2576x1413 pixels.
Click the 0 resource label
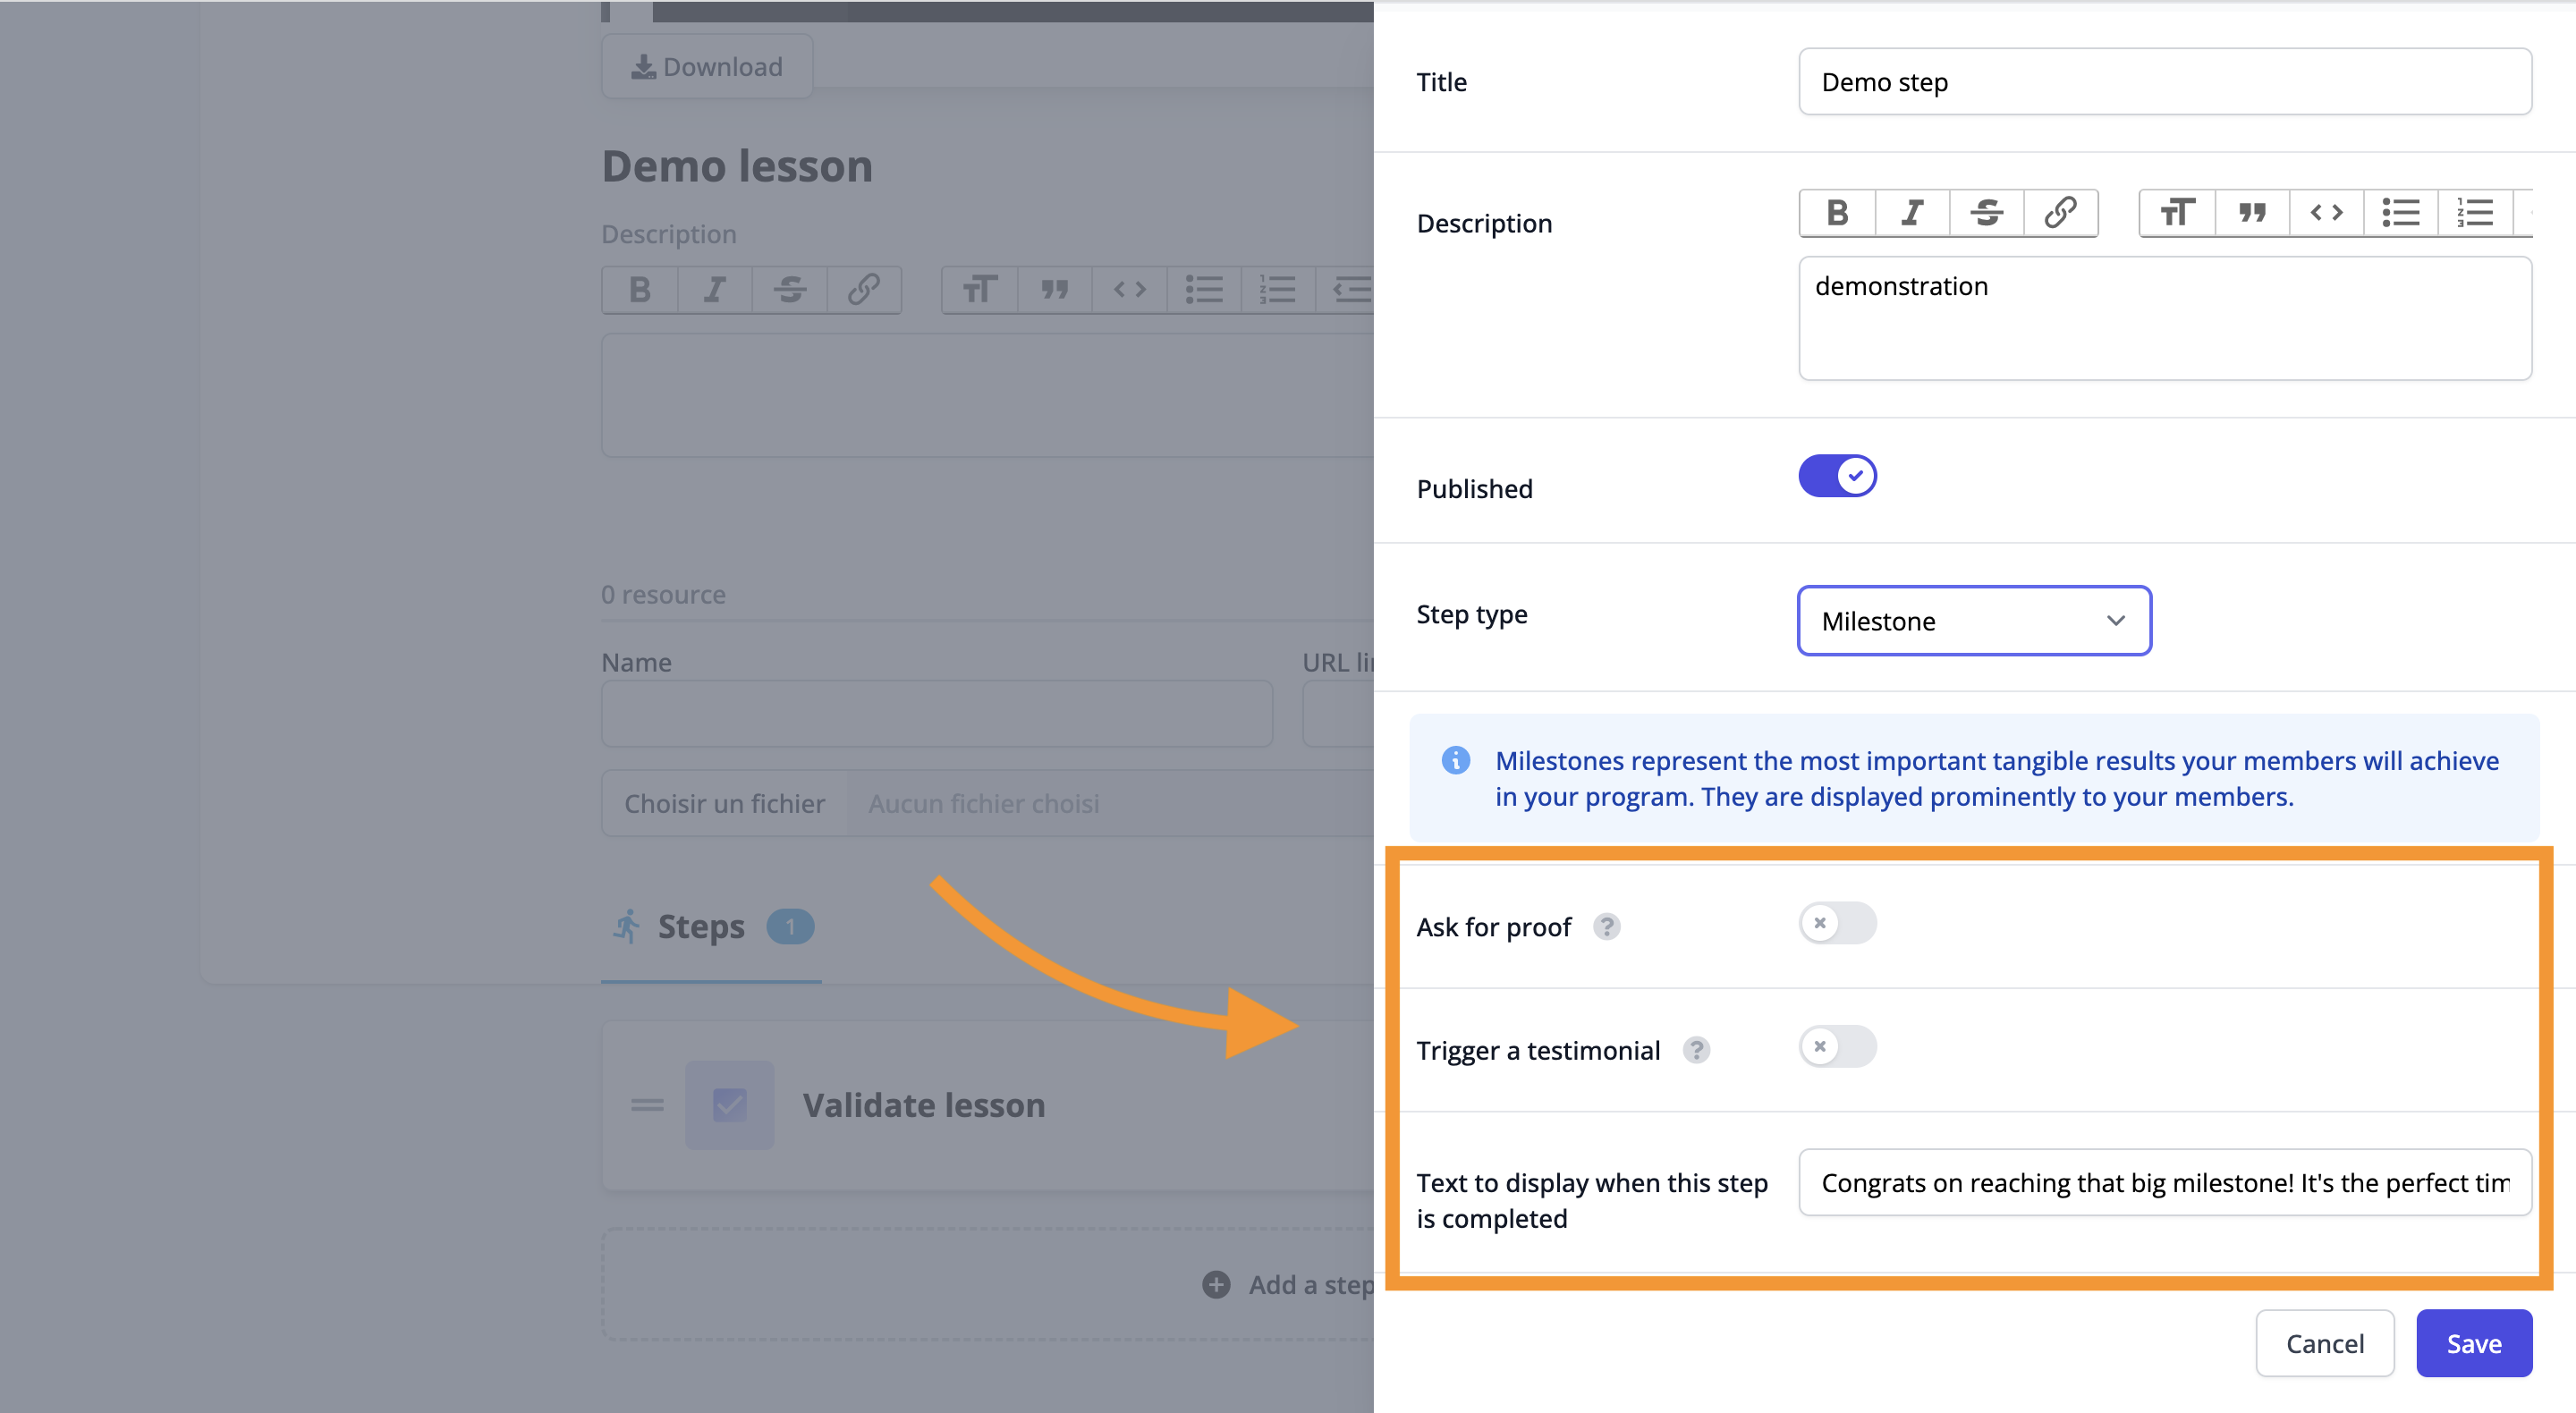(663, 594)
